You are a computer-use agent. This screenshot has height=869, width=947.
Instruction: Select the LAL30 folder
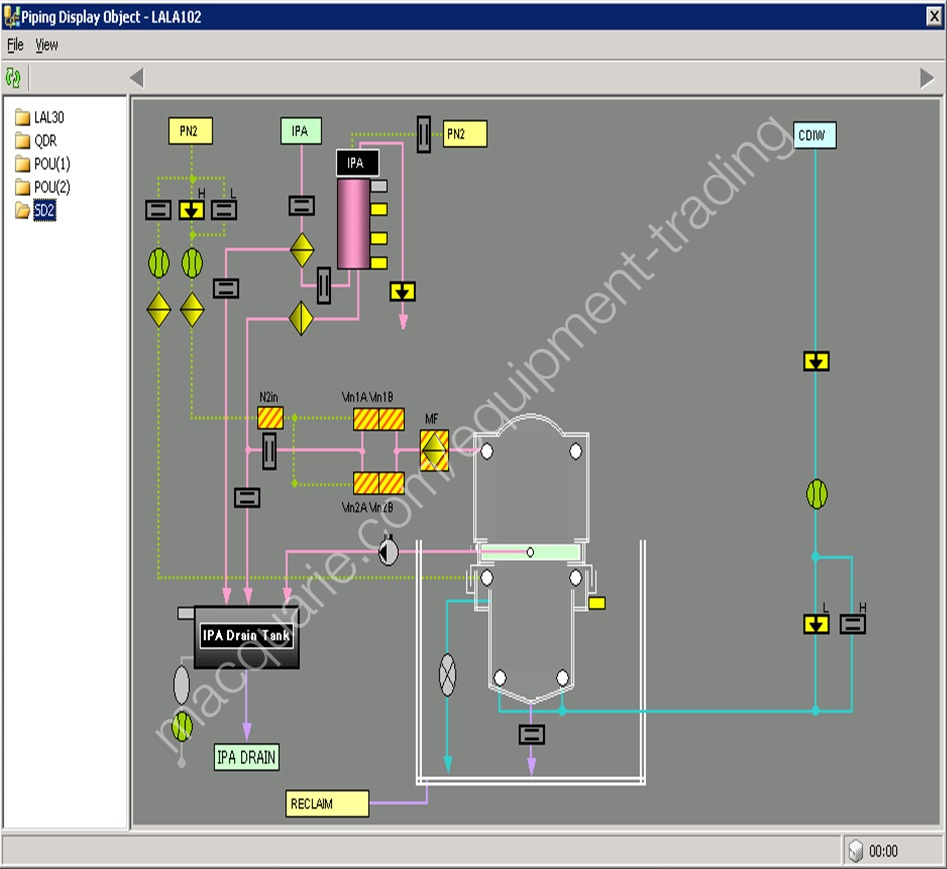tap(40, 117)
